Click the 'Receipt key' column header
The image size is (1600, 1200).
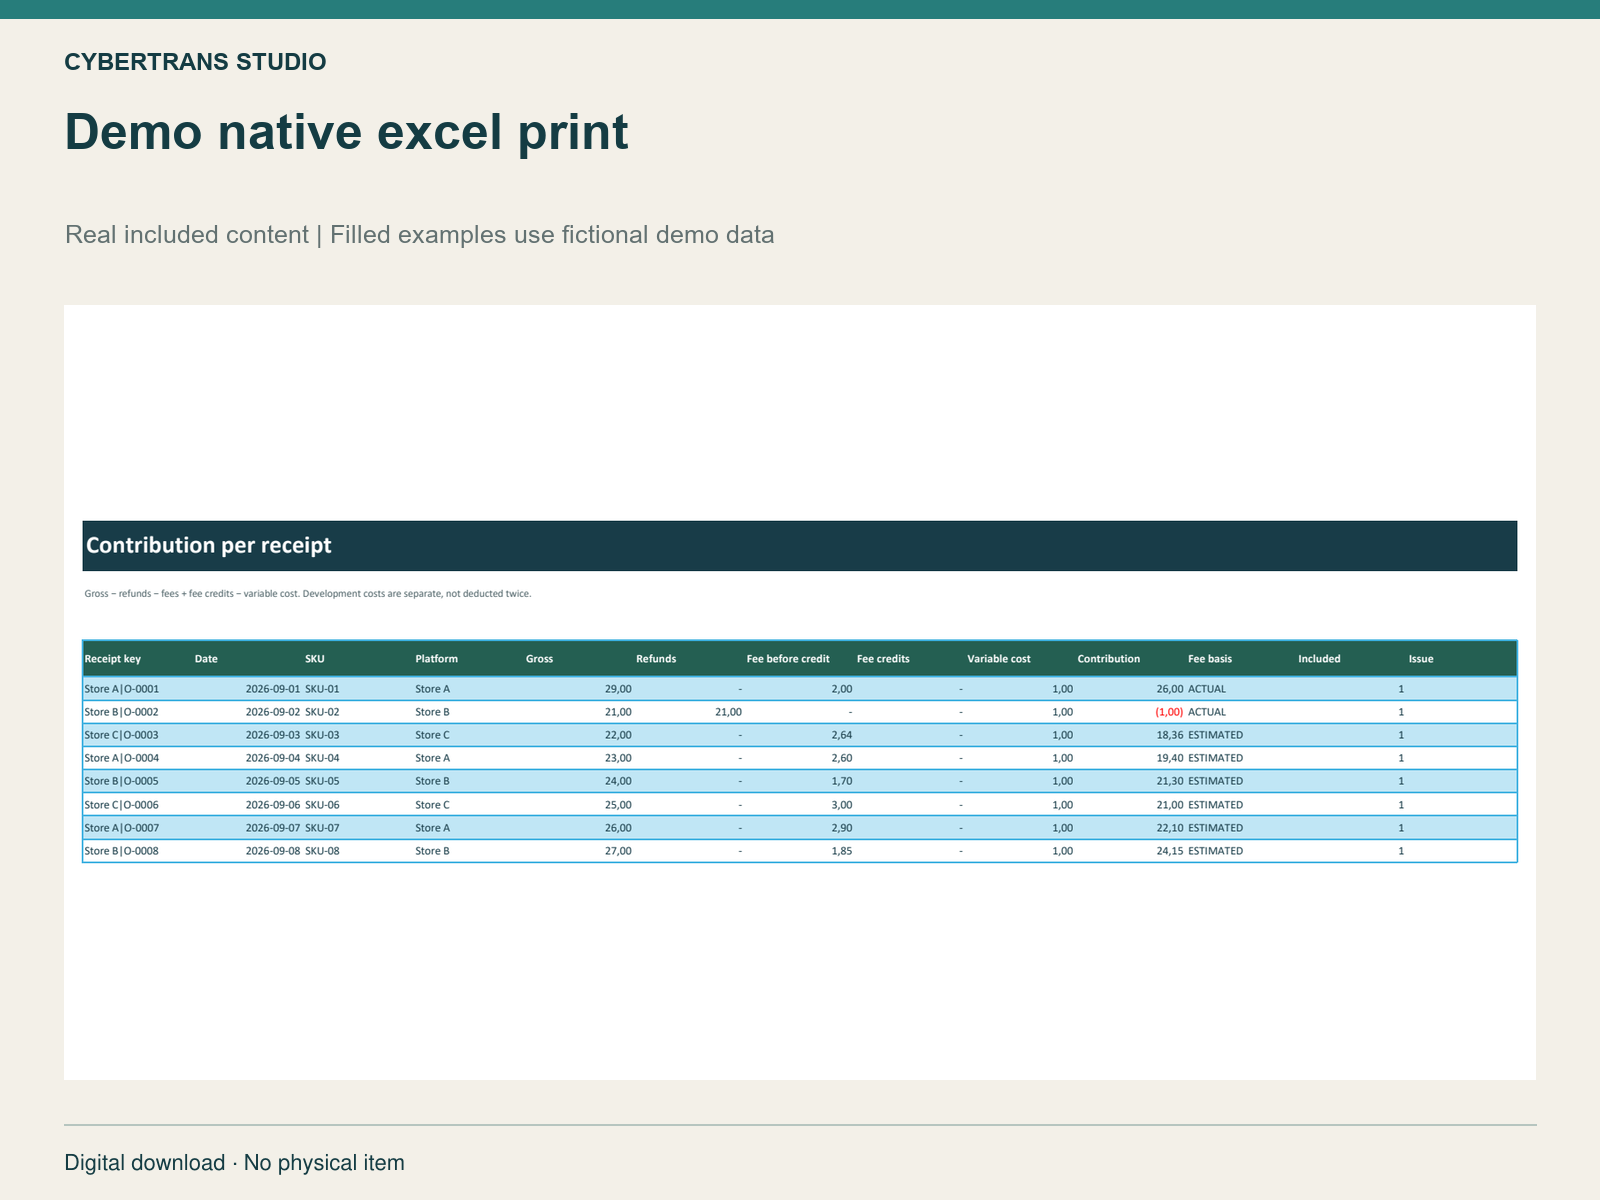point(113,659)
